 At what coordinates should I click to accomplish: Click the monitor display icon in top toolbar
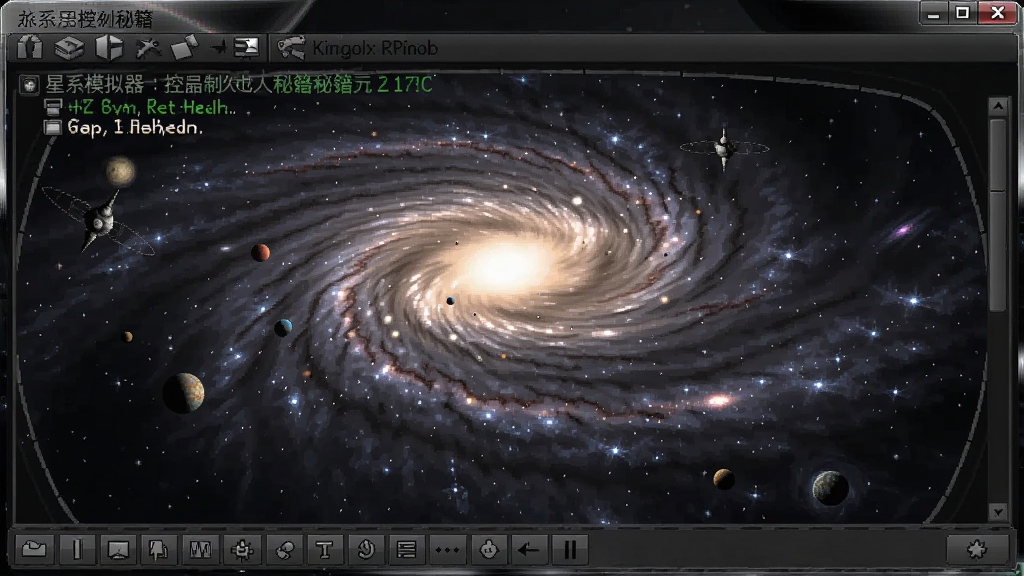[x=247, y=48]
